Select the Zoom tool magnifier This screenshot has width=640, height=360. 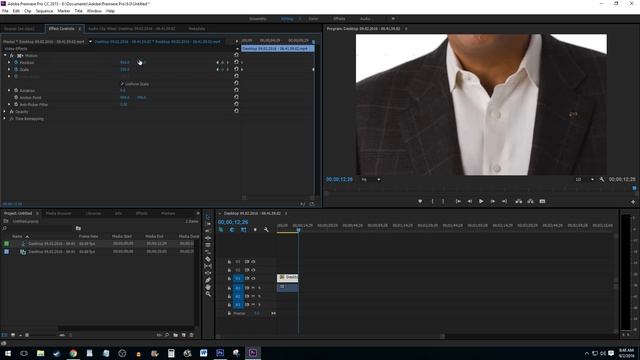[208, 294]
